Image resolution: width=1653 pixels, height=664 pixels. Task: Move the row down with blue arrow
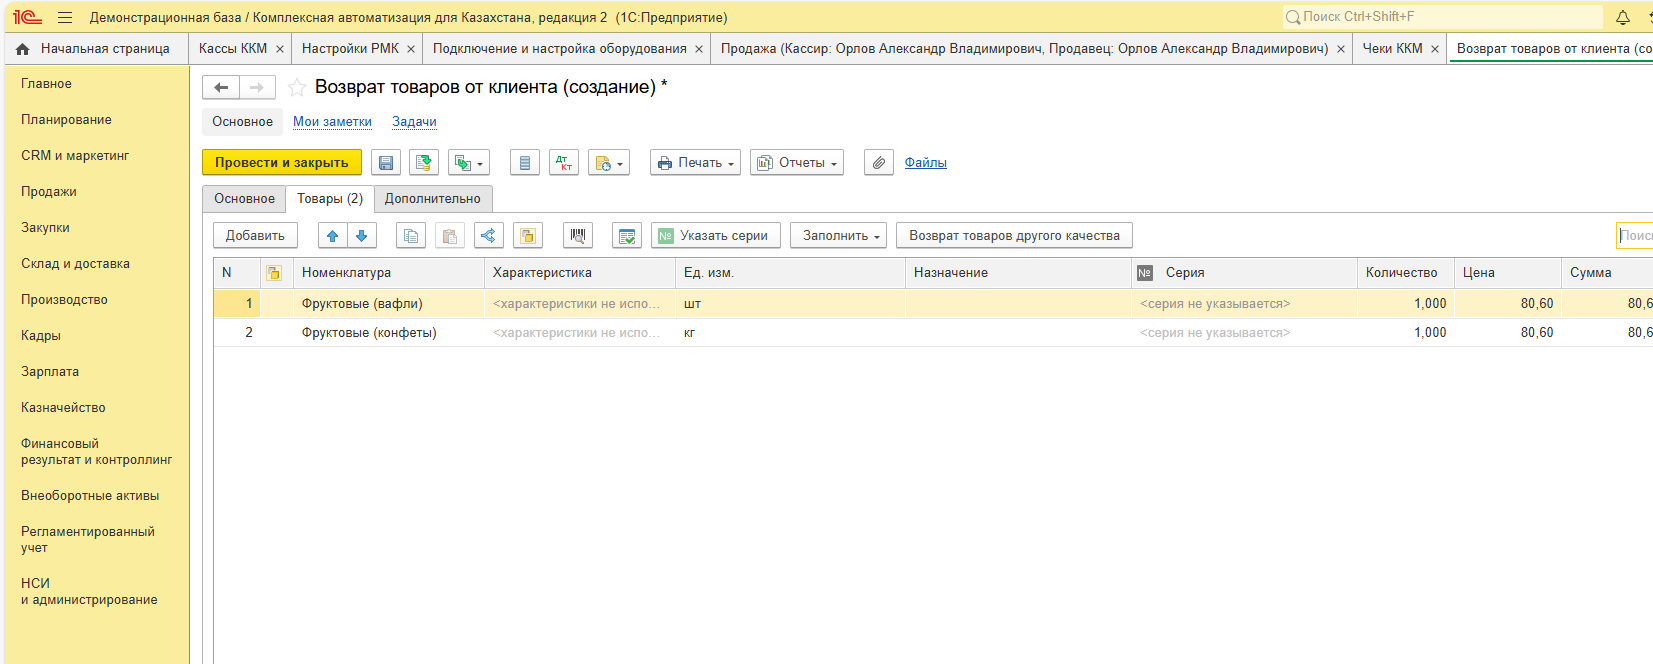362,236
